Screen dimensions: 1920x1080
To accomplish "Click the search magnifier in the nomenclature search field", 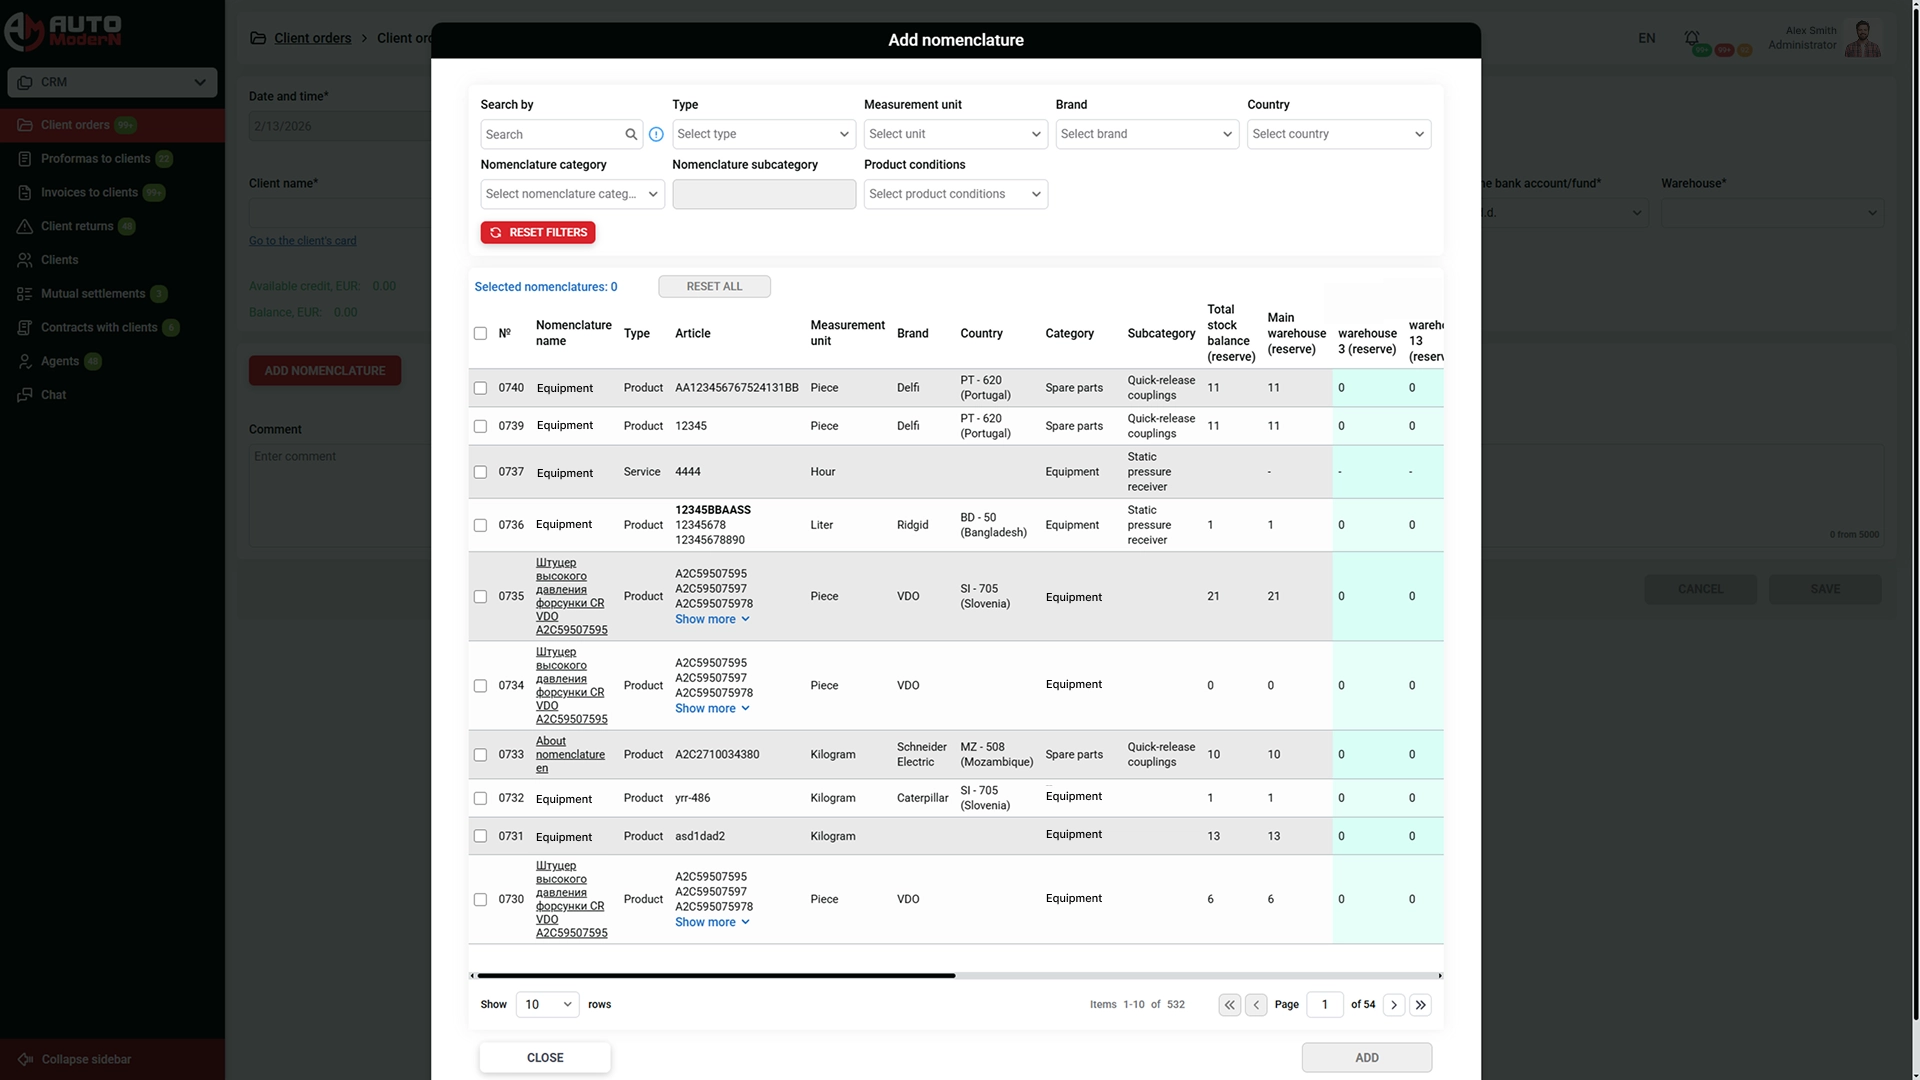I will (631, 134).
